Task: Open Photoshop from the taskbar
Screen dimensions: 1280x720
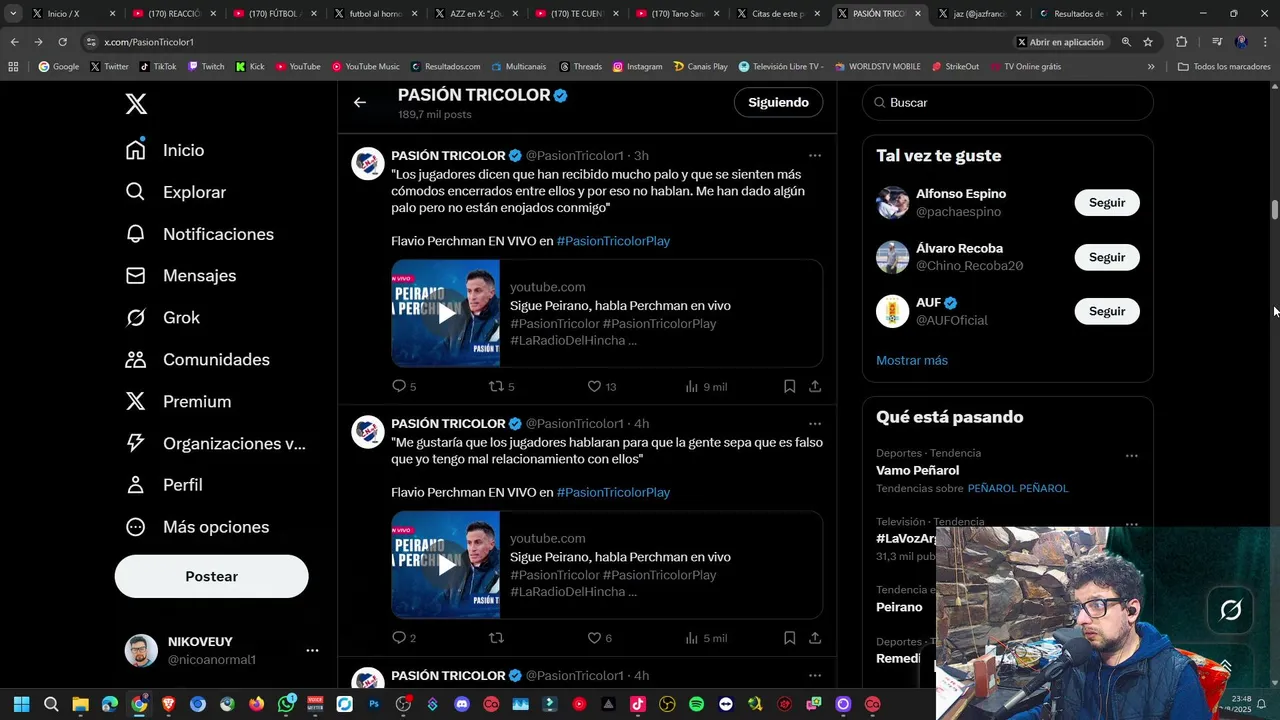Action: [x=374, y=704]
